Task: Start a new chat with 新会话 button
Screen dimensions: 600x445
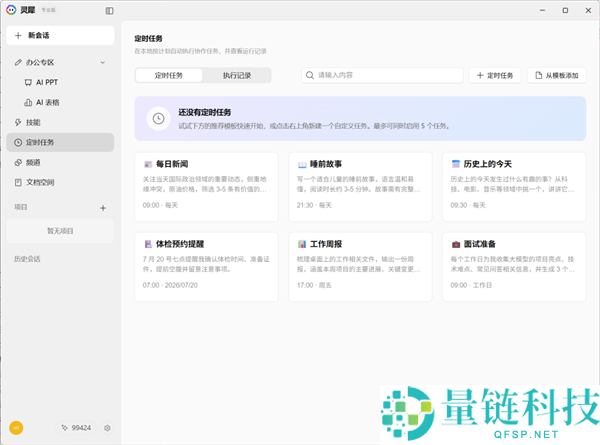Action: [60, 36]
